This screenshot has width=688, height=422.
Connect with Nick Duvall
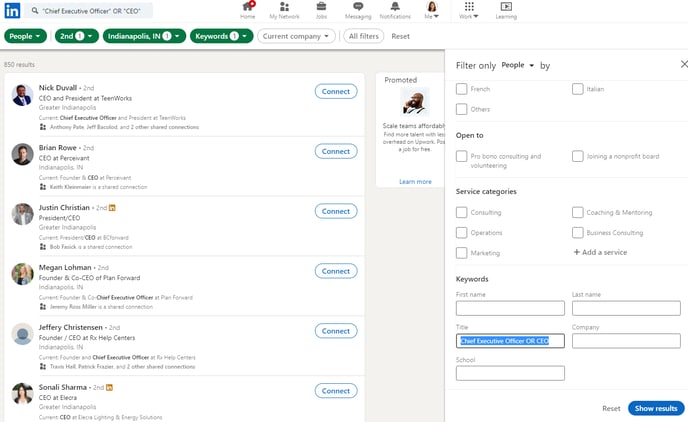pos(336,91)
